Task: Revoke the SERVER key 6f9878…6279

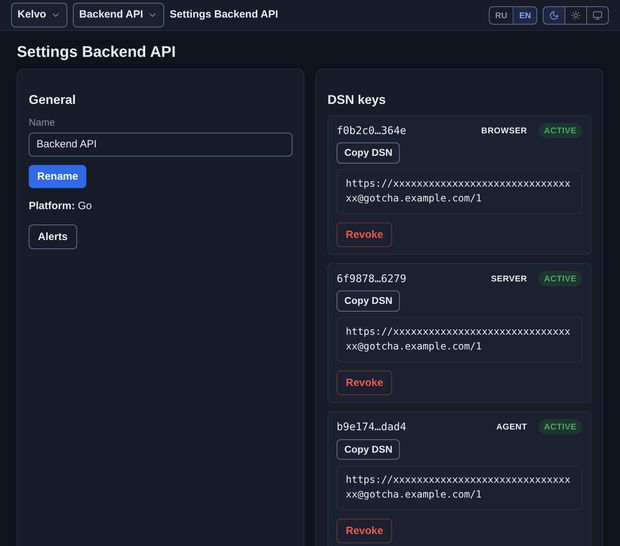Action: (x=364, y=383)
